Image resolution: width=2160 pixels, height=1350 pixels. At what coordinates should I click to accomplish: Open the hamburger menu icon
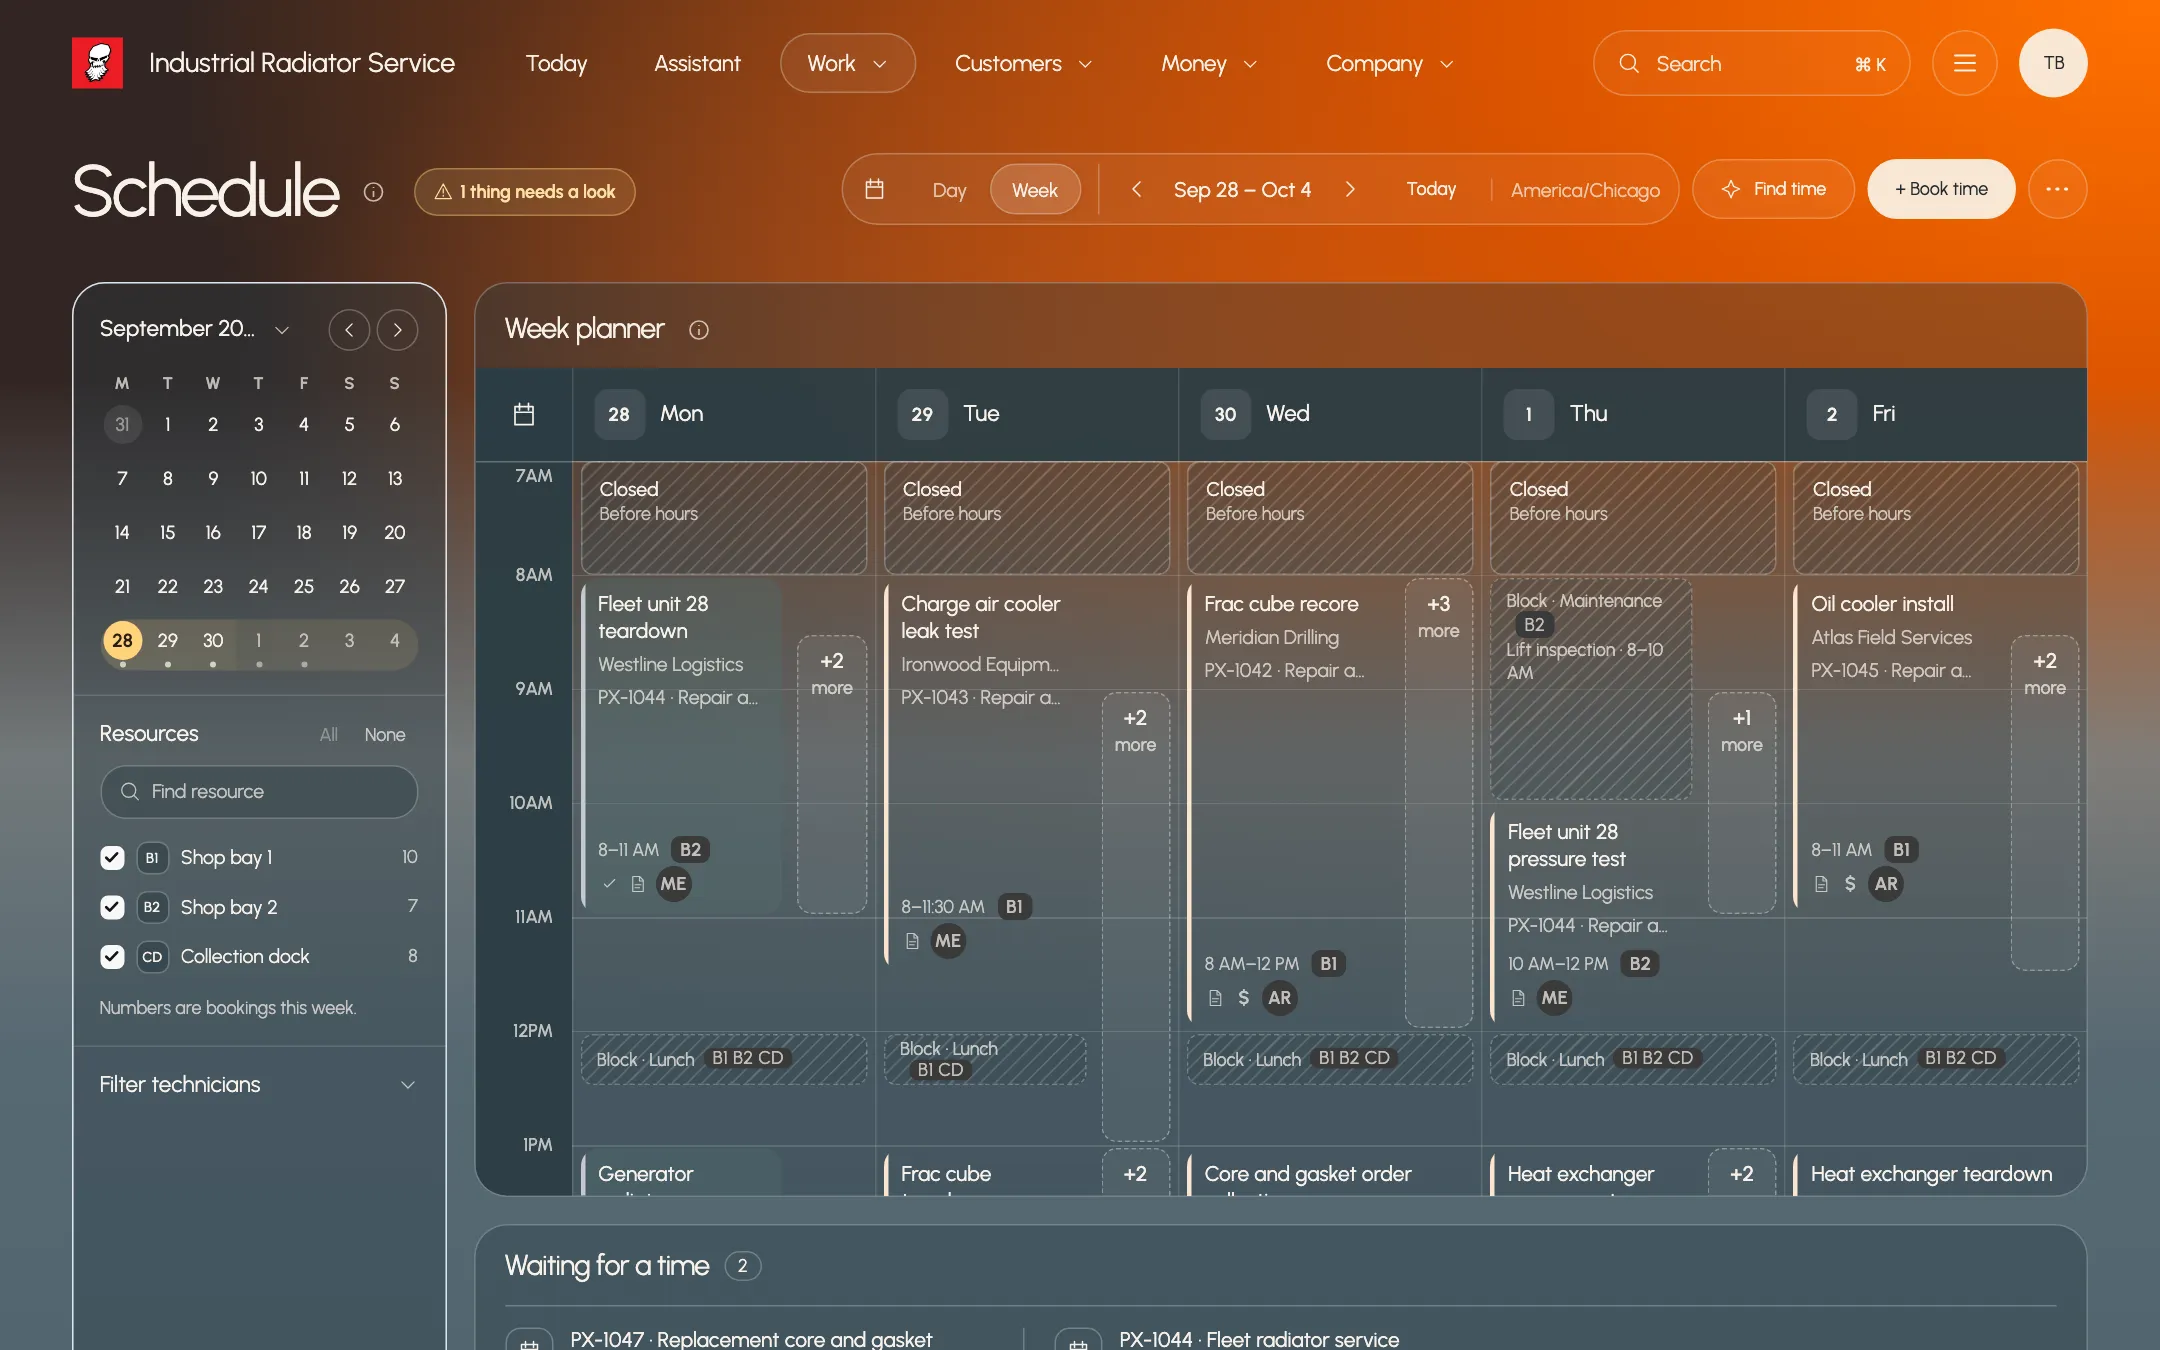point(1964,63)
